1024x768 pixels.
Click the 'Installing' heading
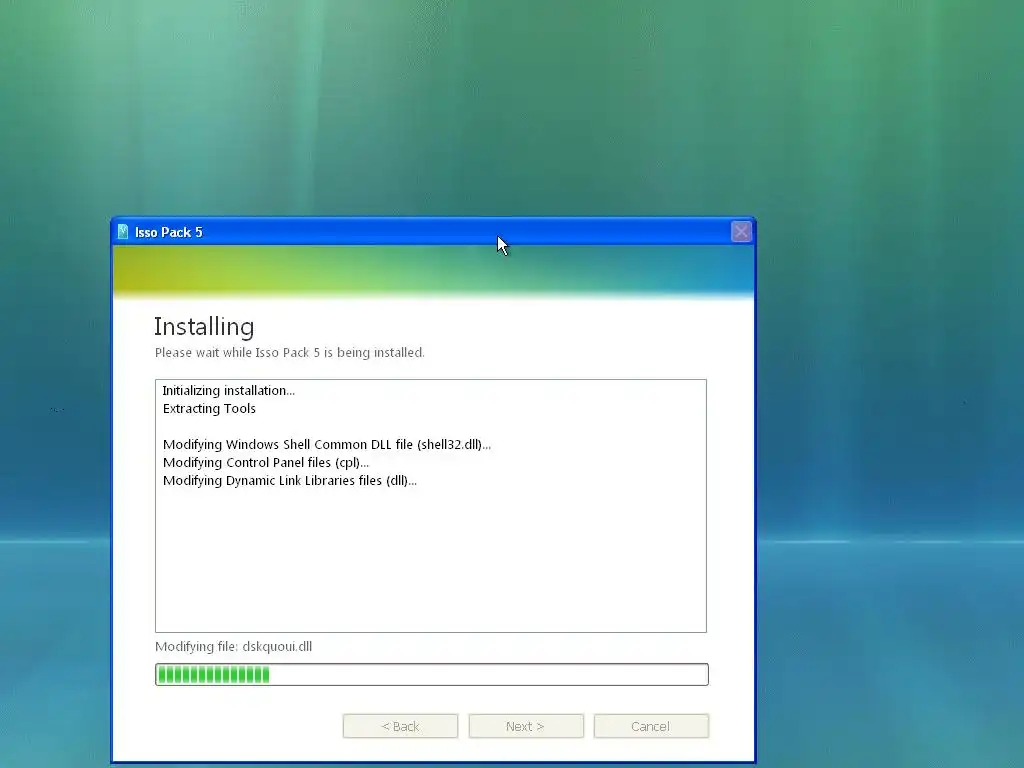(x=204, y=327)
